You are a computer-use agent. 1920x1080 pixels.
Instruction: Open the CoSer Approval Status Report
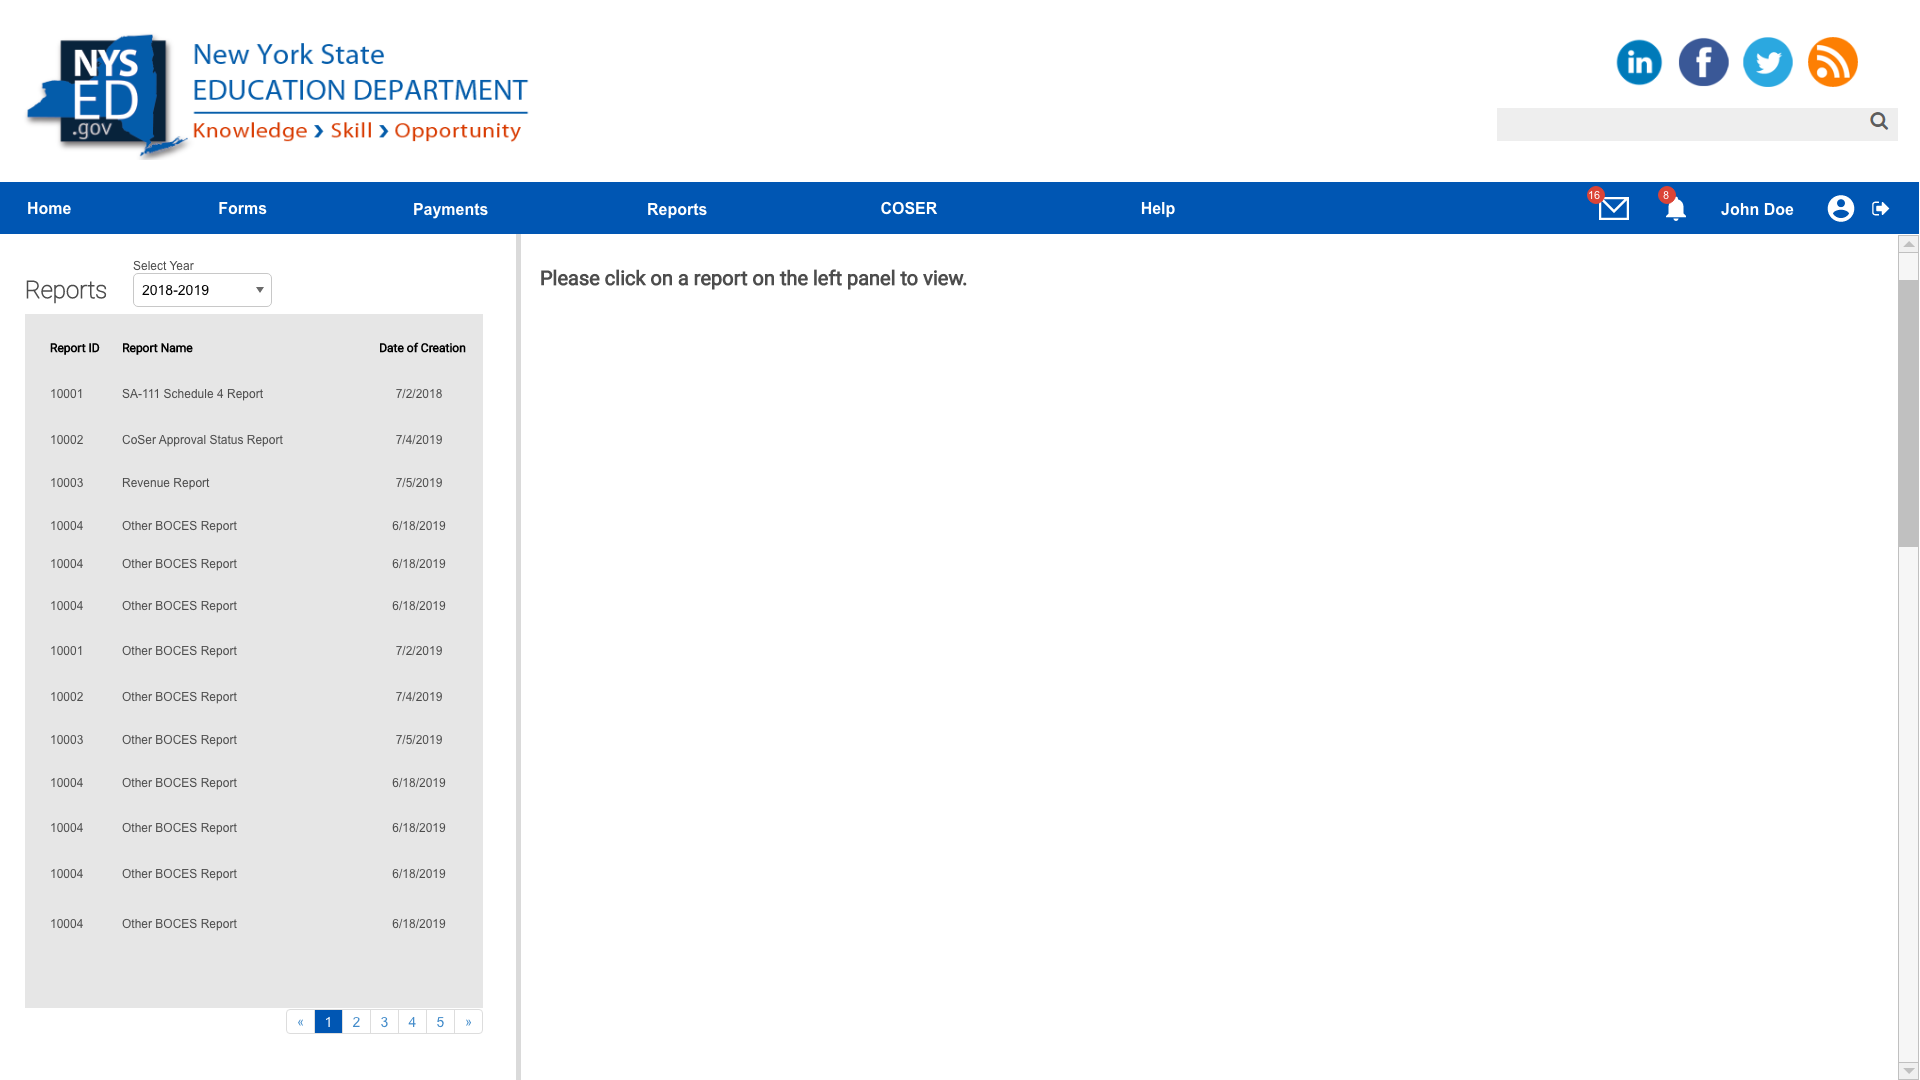point(202,440)
